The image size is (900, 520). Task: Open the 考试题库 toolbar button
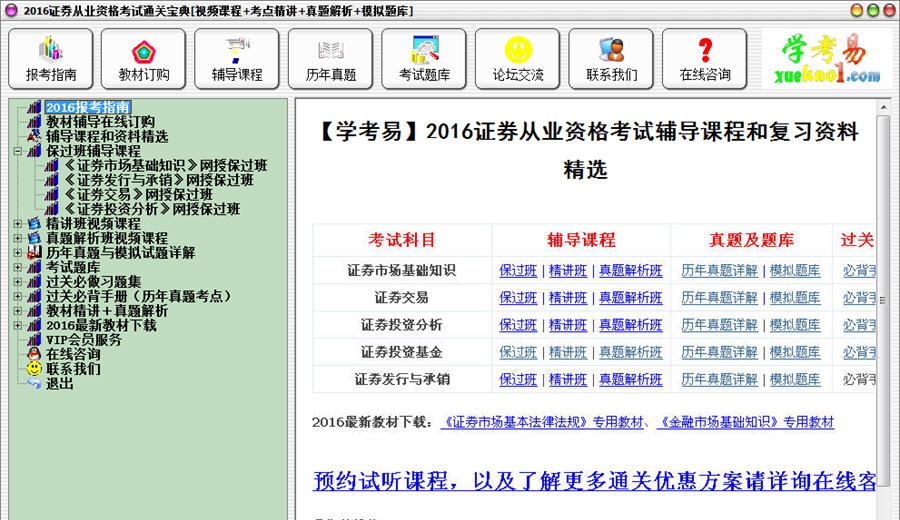pos(424,59)
